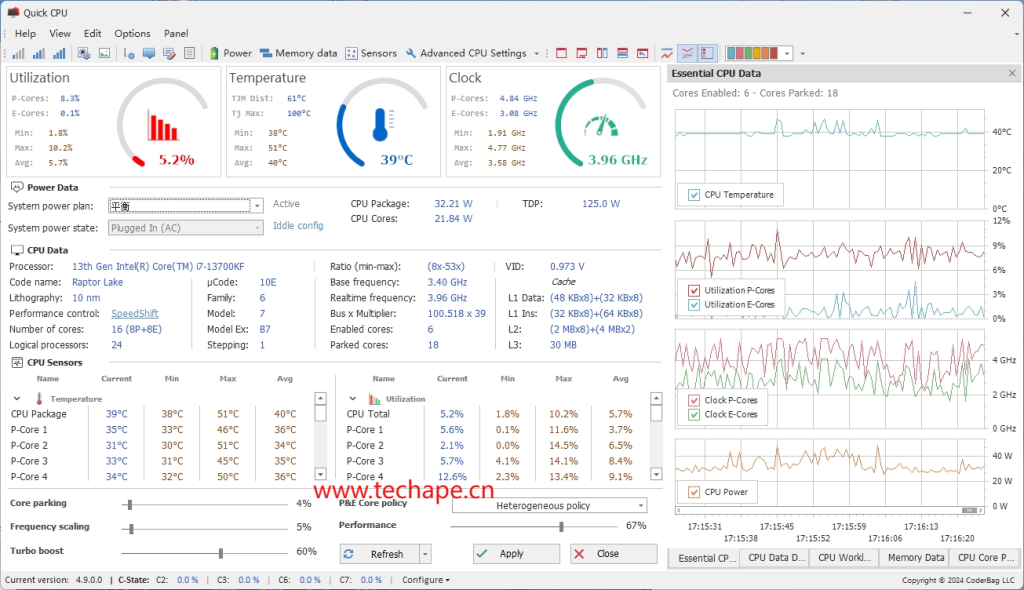Screen dimensions: 1024x590
Task: Open the Power toolbar button
Action: pos(230,54)
